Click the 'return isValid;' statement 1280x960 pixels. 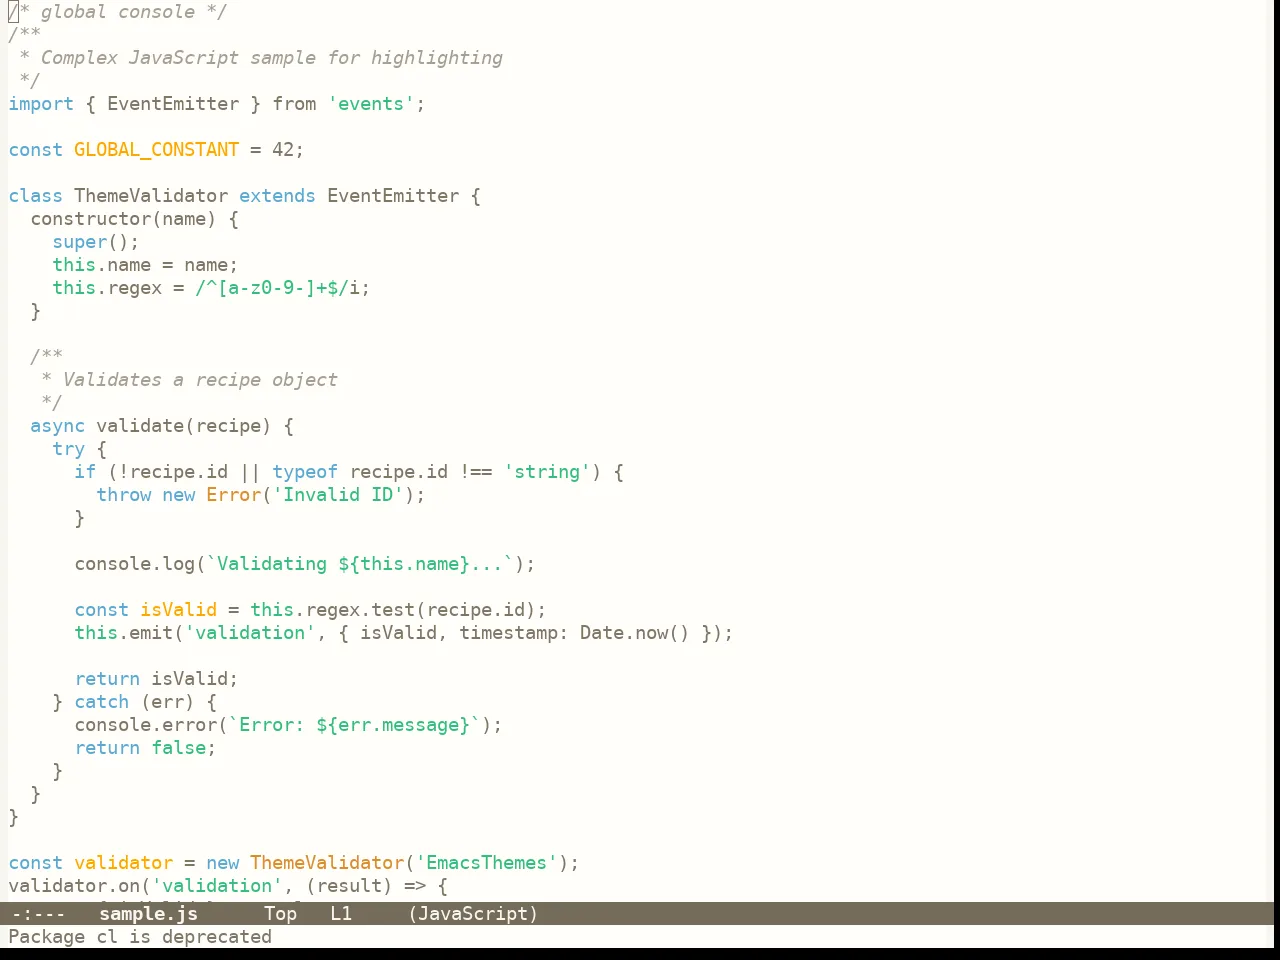[156, 678]
